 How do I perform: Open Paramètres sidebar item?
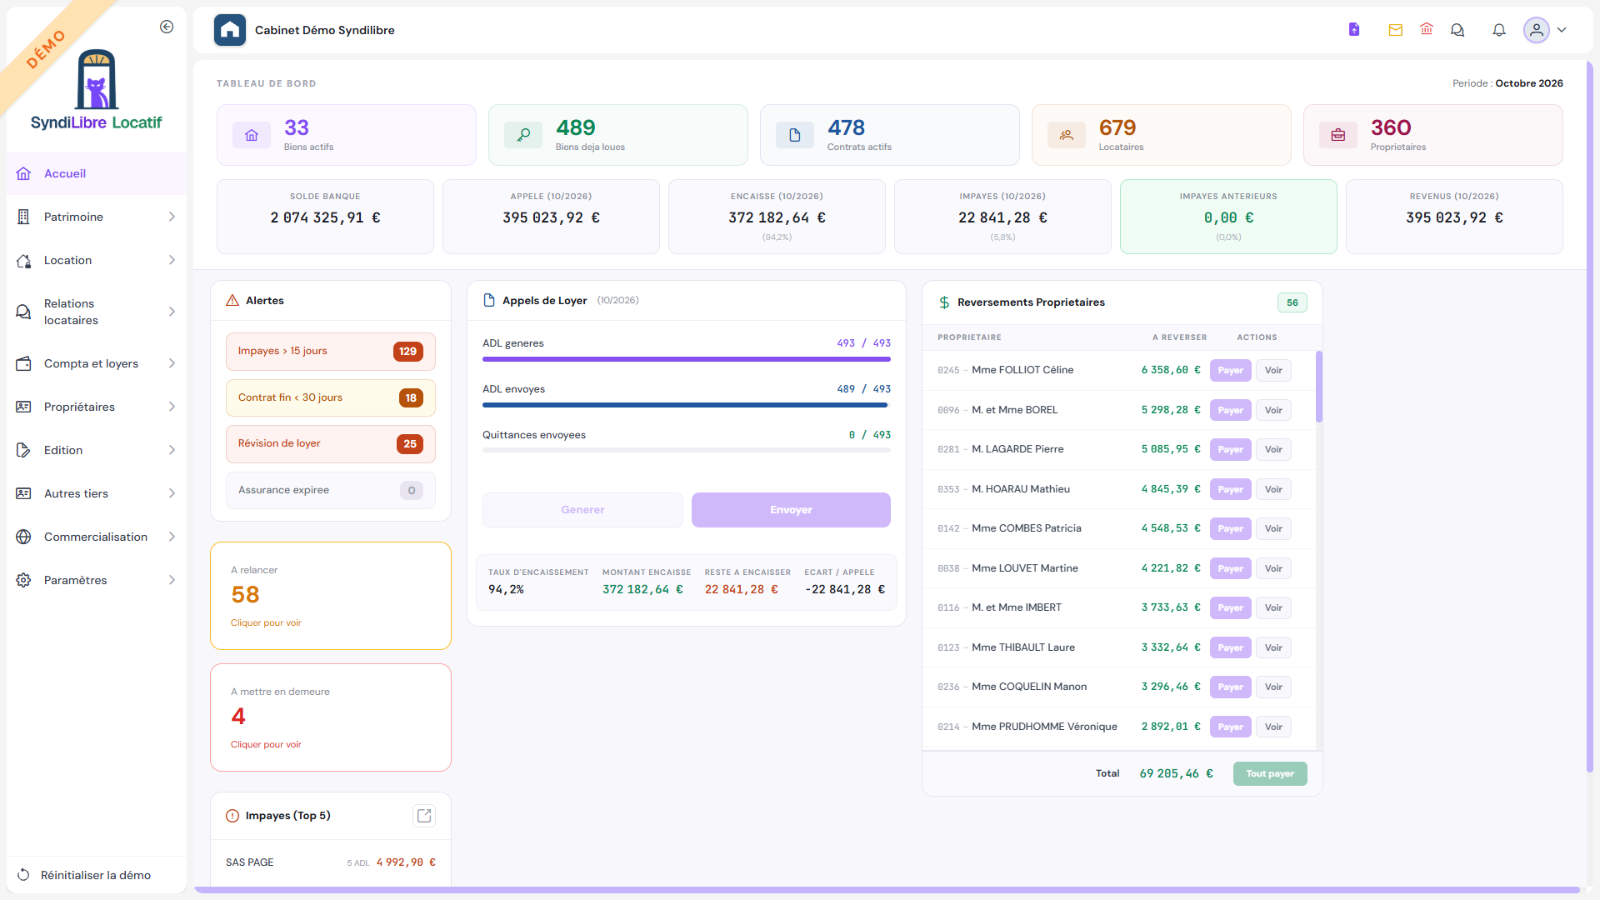point(96,580)
